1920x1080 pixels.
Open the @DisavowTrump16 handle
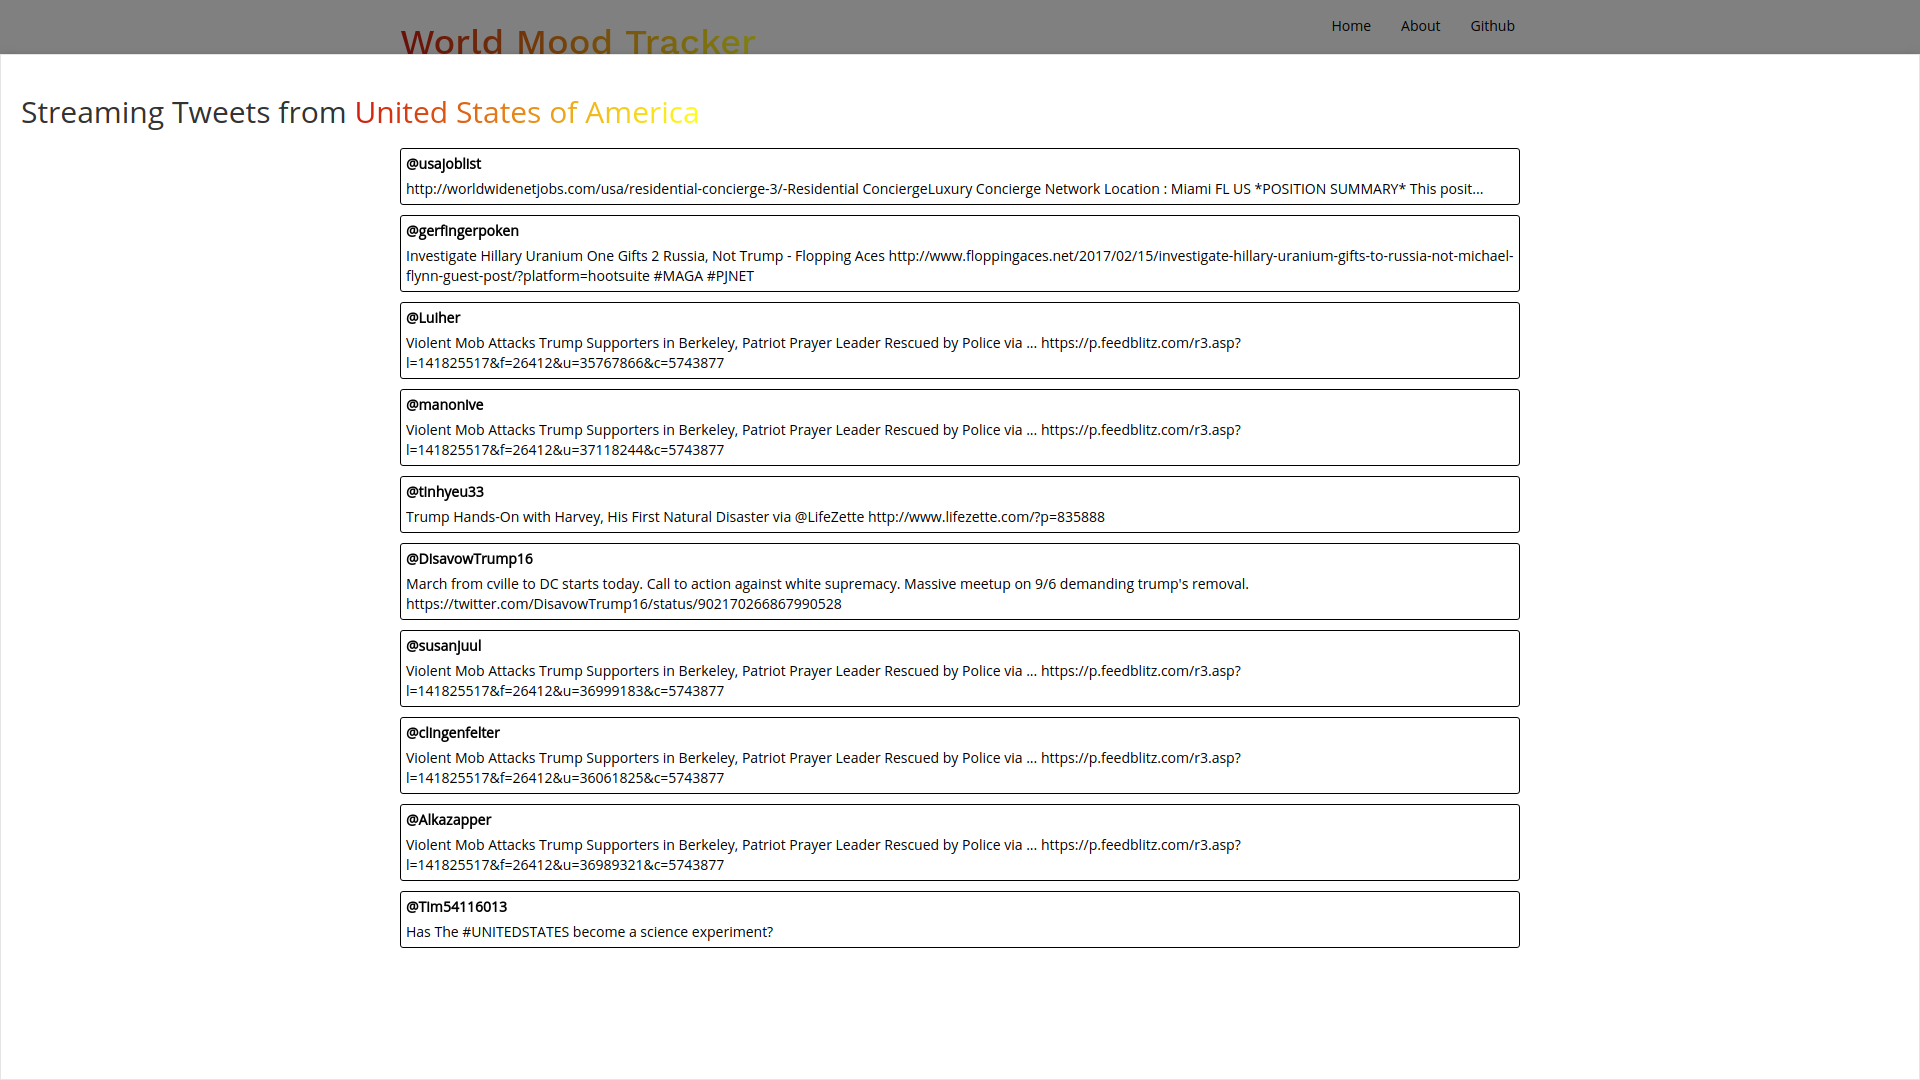(x=469, y=559)
